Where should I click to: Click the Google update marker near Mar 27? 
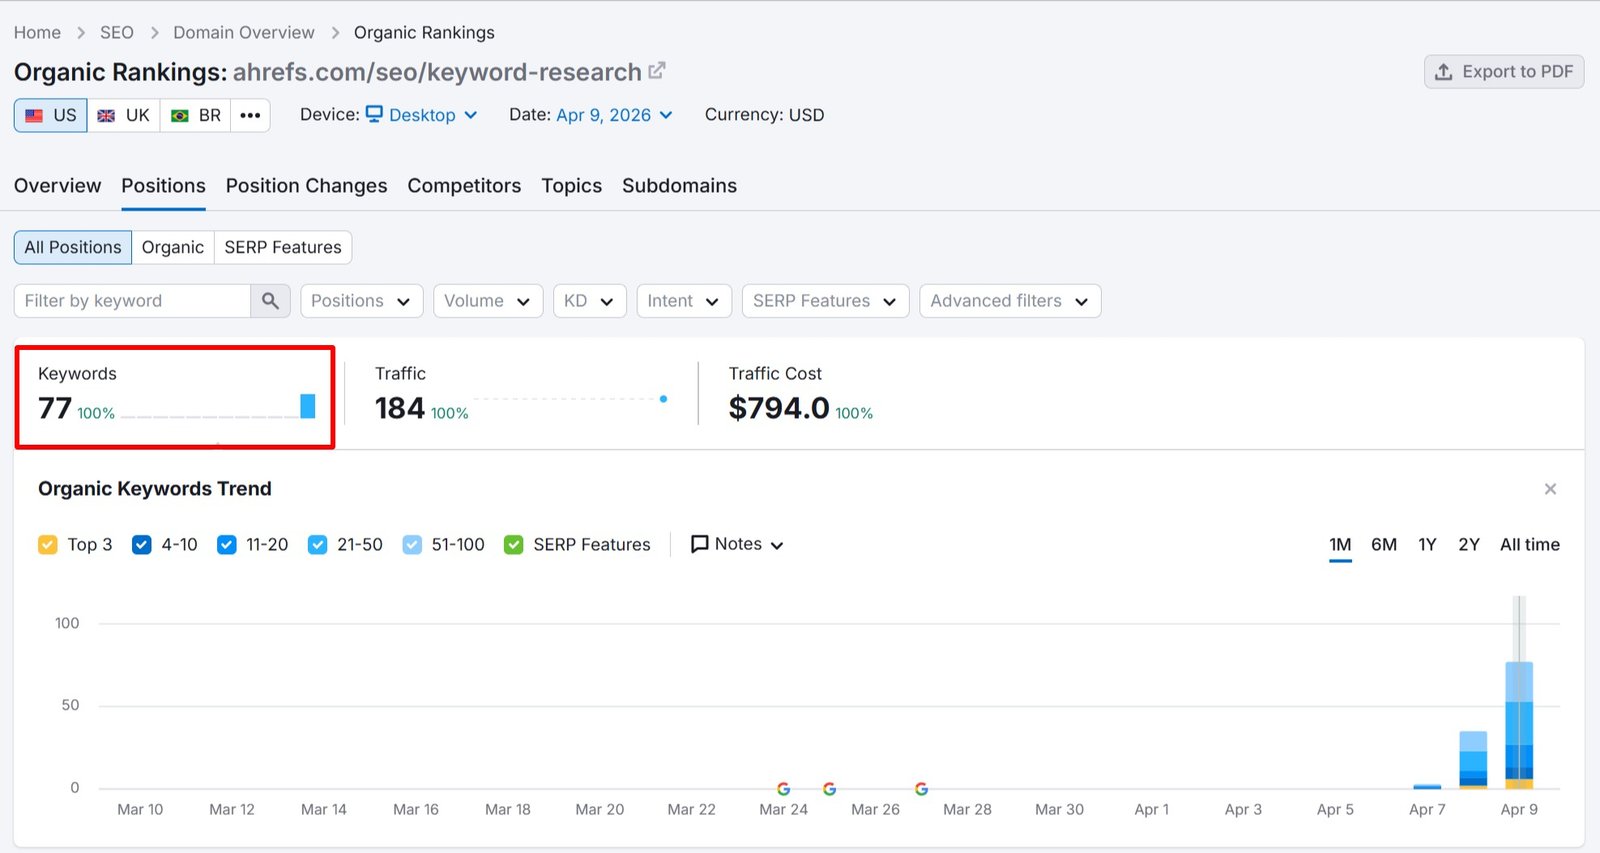point(921,789)
